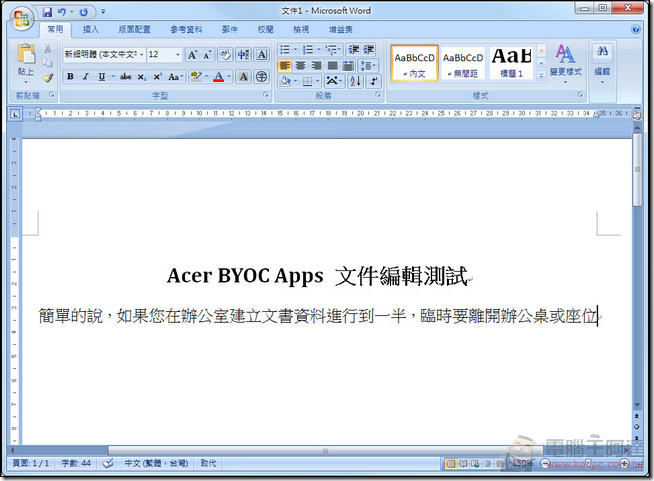Image resolution: width=654 pixels, height=481 pixels.
Task: Sort paragraphs A to Z
Action: [x=355, y=81]
